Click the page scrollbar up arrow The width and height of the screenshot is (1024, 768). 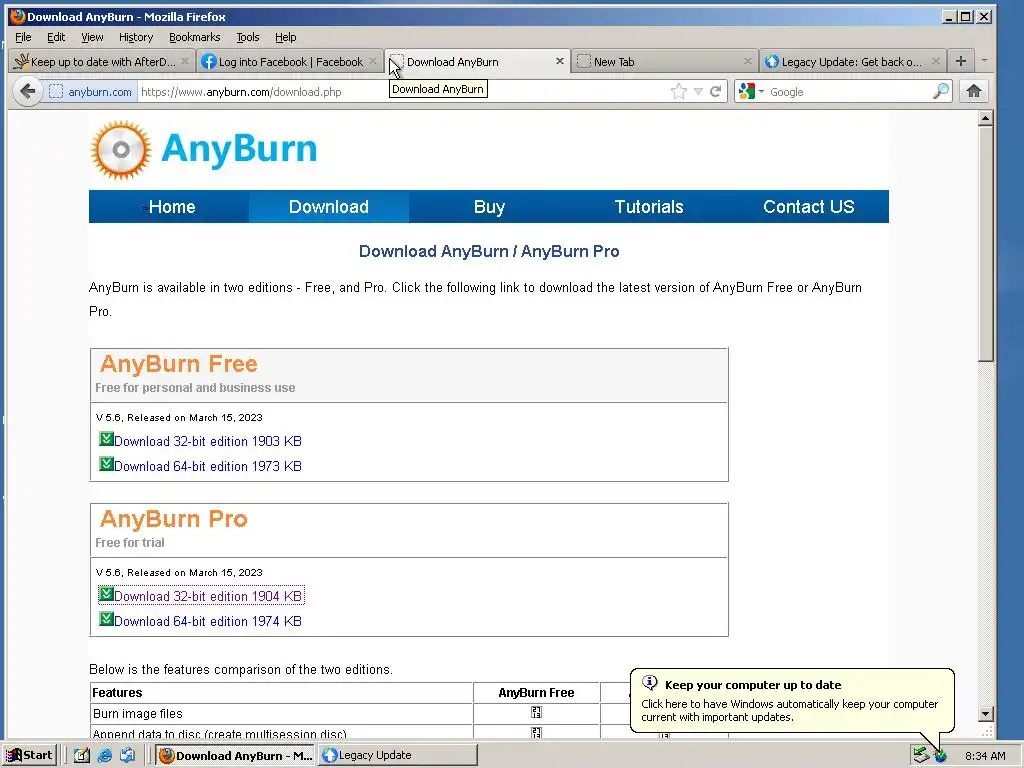coord(985,118)
